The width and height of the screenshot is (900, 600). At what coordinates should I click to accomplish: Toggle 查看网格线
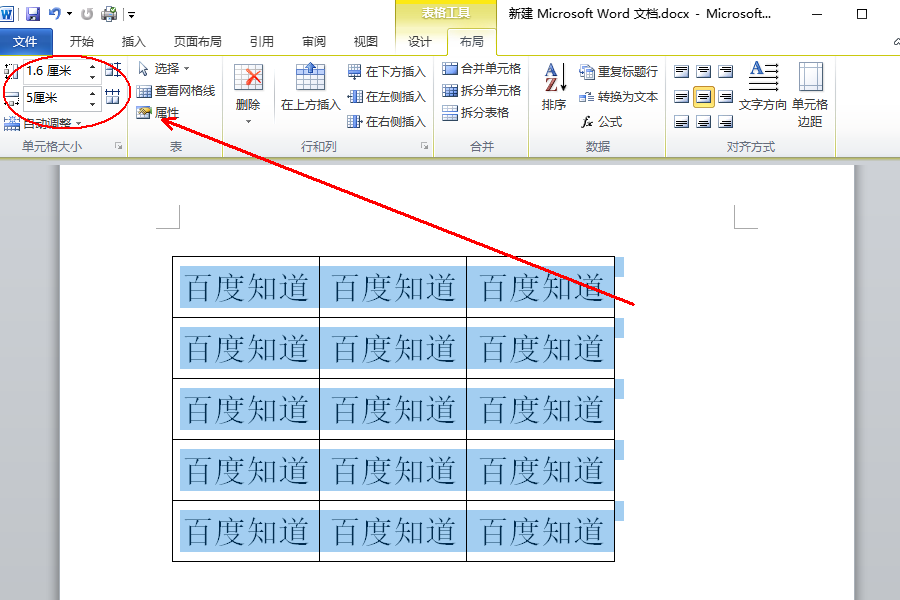pyautogui.click(x=176, y=91)
